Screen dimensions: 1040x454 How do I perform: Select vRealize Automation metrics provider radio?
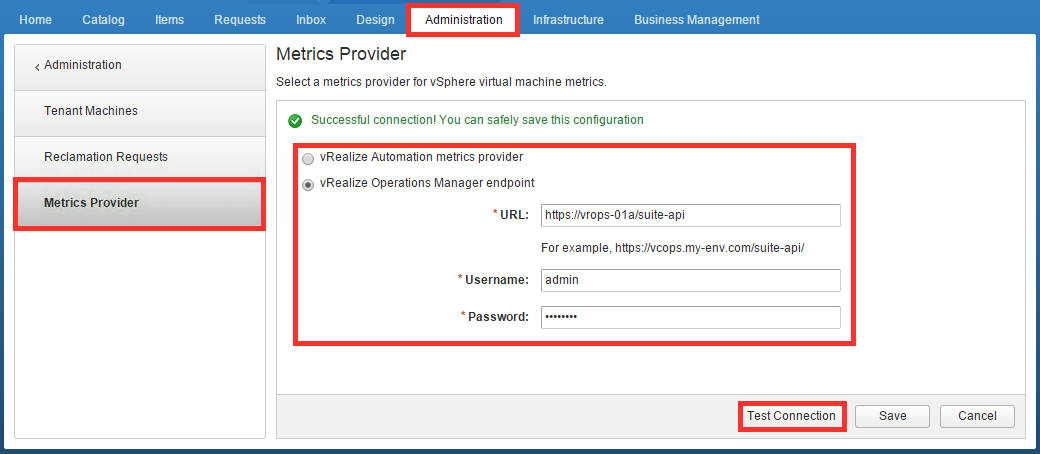click(308, 159)
